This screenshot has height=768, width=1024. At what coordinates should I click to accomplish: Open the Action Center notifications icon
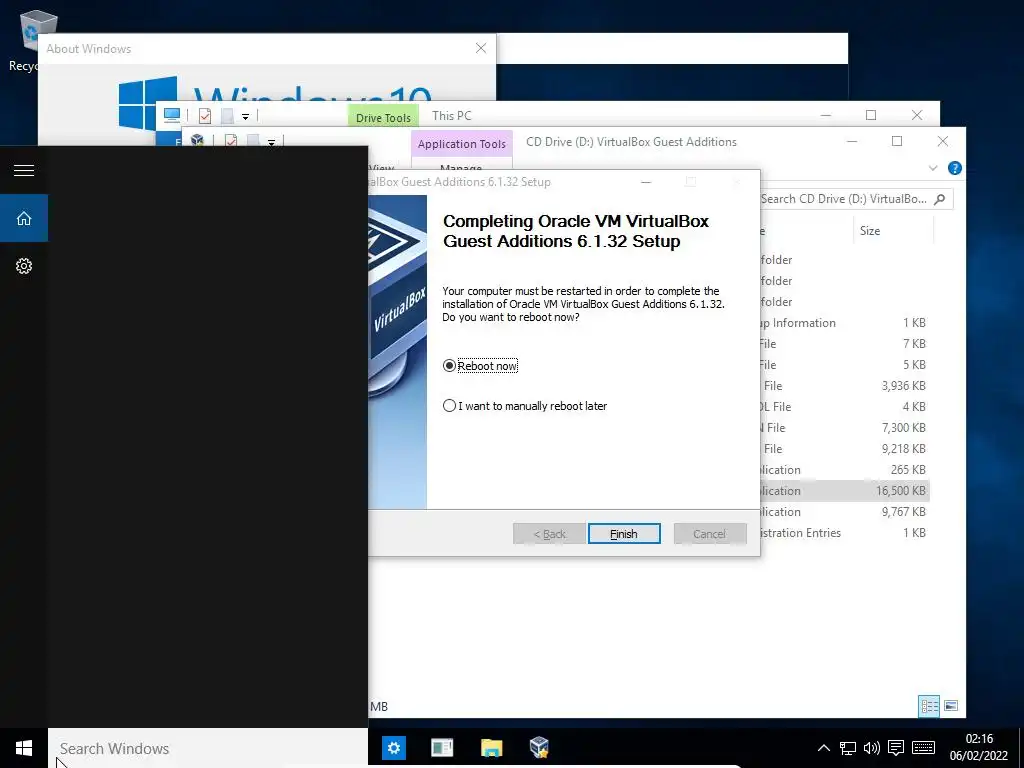pyautogui.click(x=896, y=748)
